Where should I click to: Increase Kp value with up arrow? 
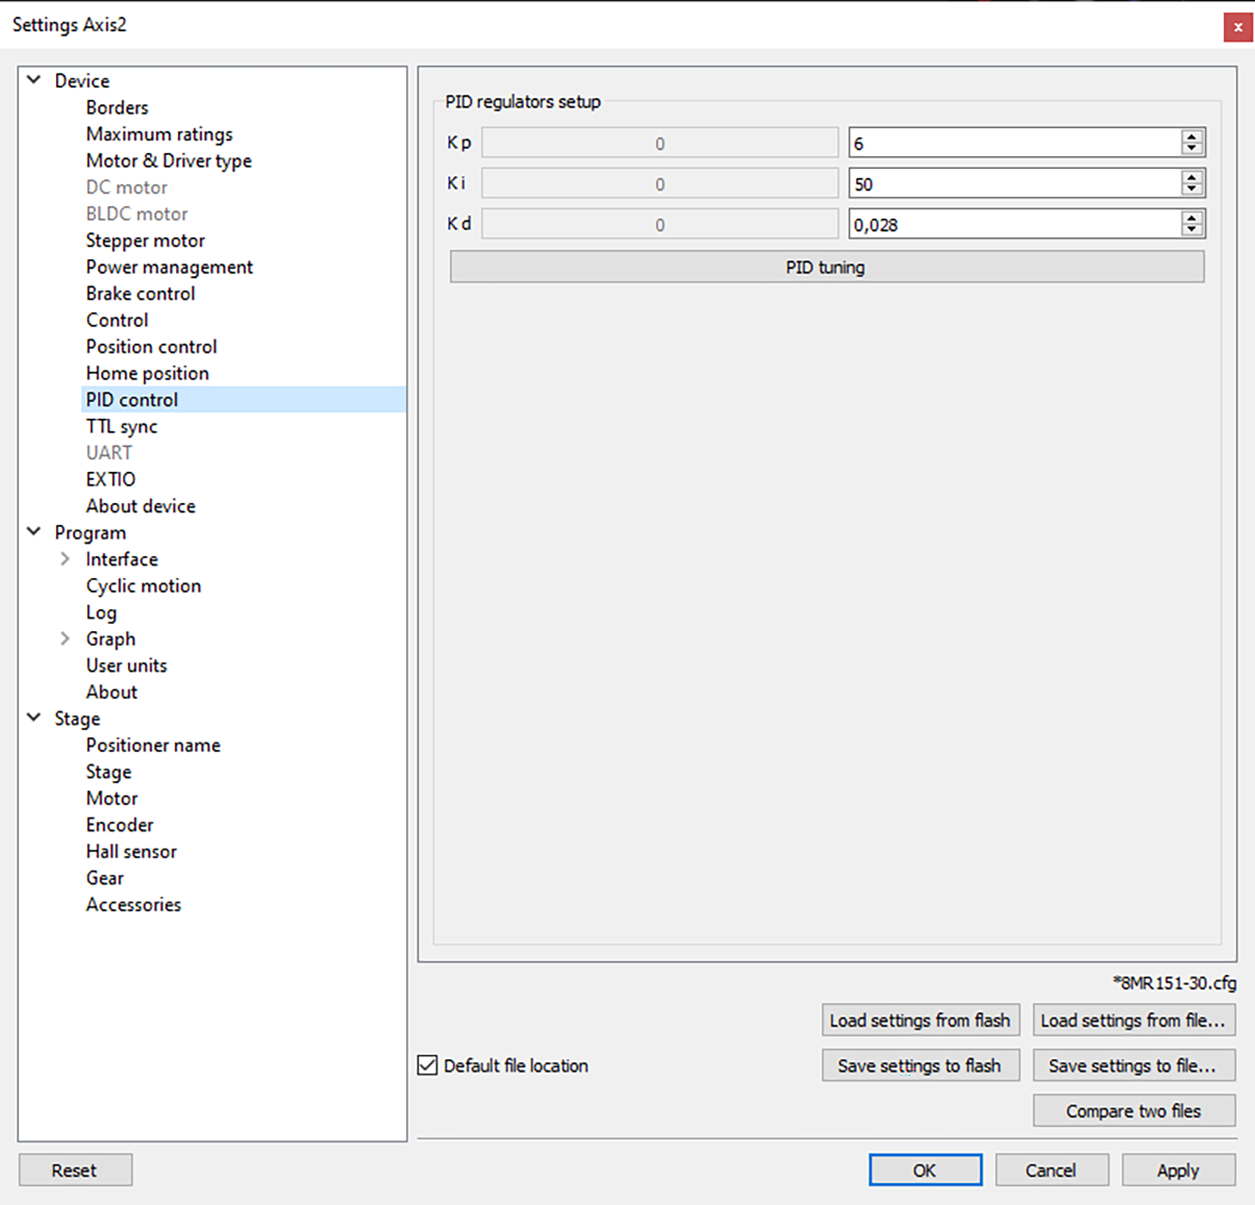[x=1191, y=137]
